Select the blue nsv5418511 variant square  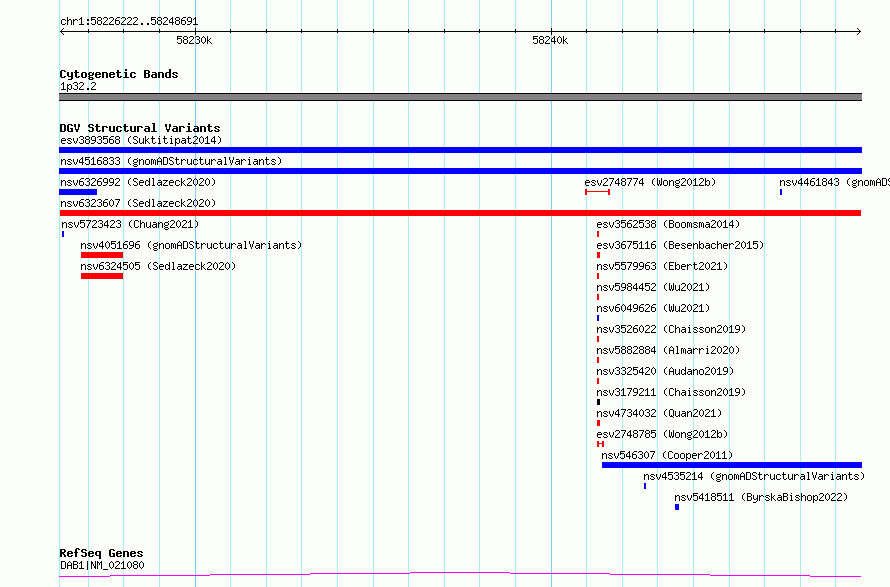677,507
